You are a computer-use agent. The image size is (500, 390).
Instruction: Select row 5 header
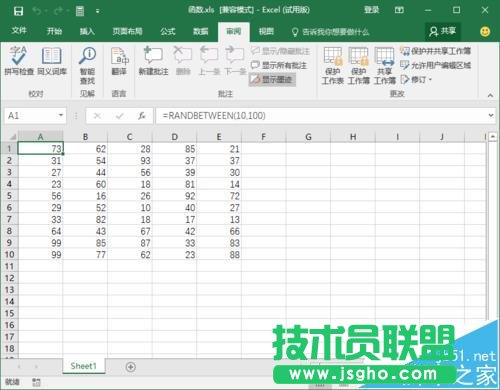pos(9,196)
